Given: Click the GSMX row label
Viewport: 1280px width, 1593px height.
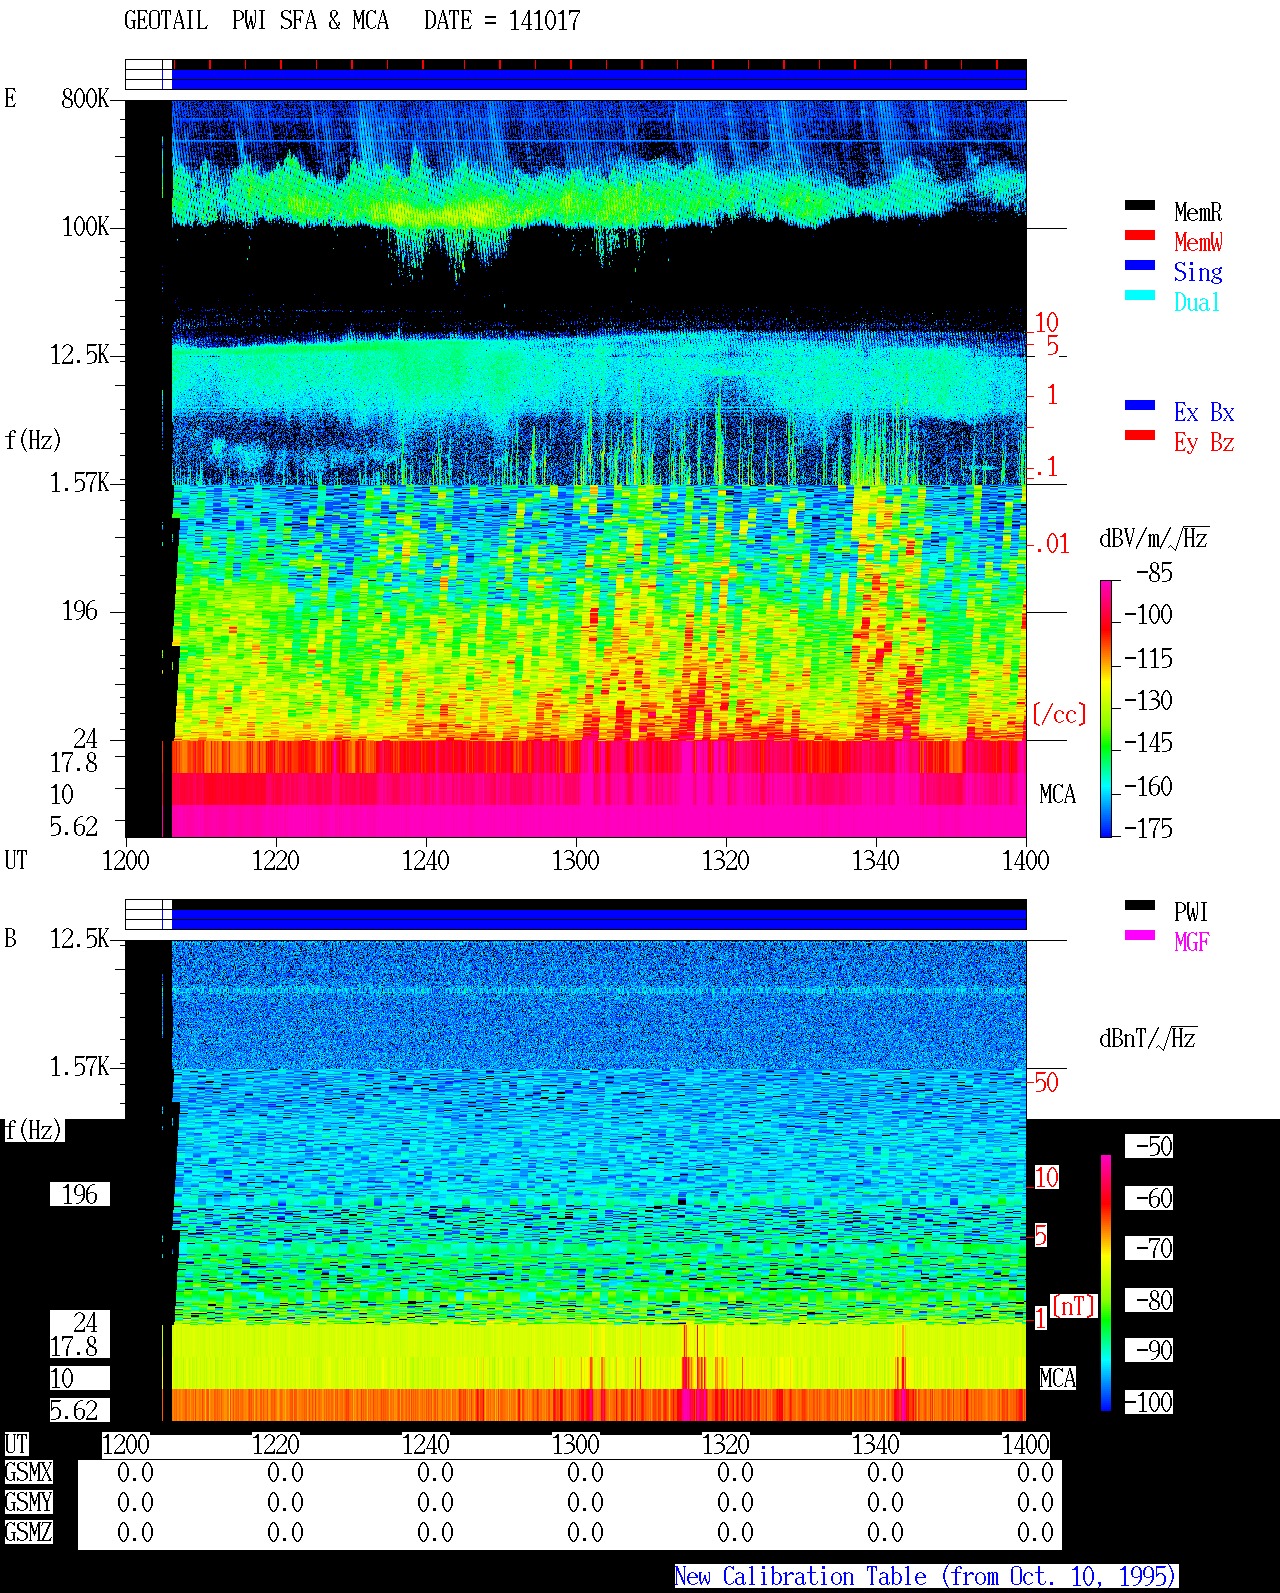Looking at the screenshot, I should pos(28,1473).
